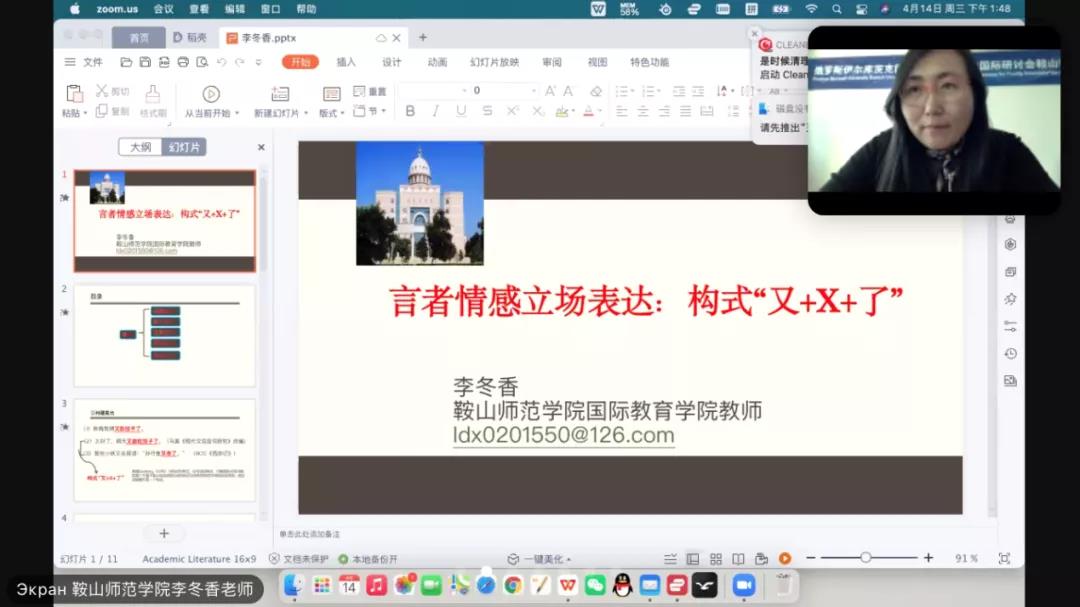Start slideshow with 从当前开始 play icon
Image resolution: width=1080 pixels, height=607 pixels.
pos(211,94)
